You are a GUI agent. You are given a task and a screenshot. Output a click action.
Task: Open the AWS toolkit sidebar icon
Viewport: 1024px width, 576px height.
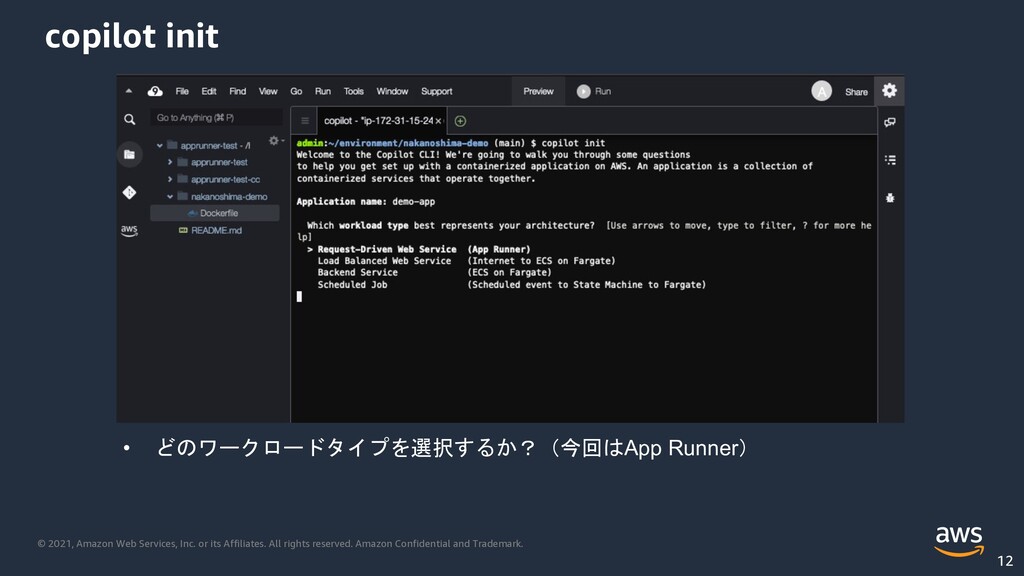129,231
